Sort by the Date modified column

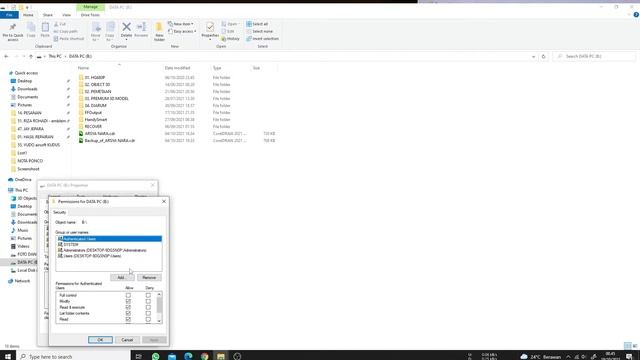pos(177,68)
